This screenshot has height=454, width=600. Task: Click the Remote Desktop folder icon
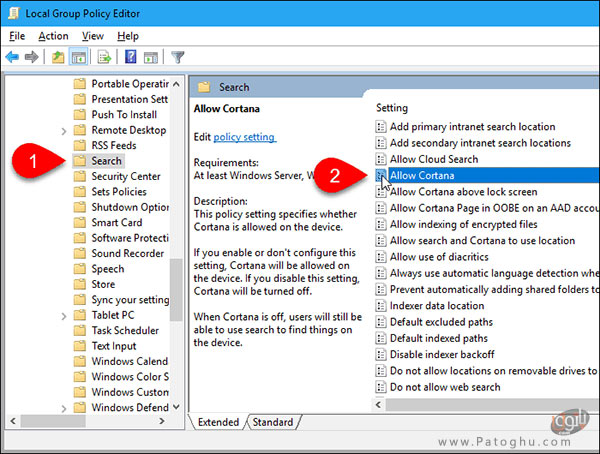coord(80,130)
